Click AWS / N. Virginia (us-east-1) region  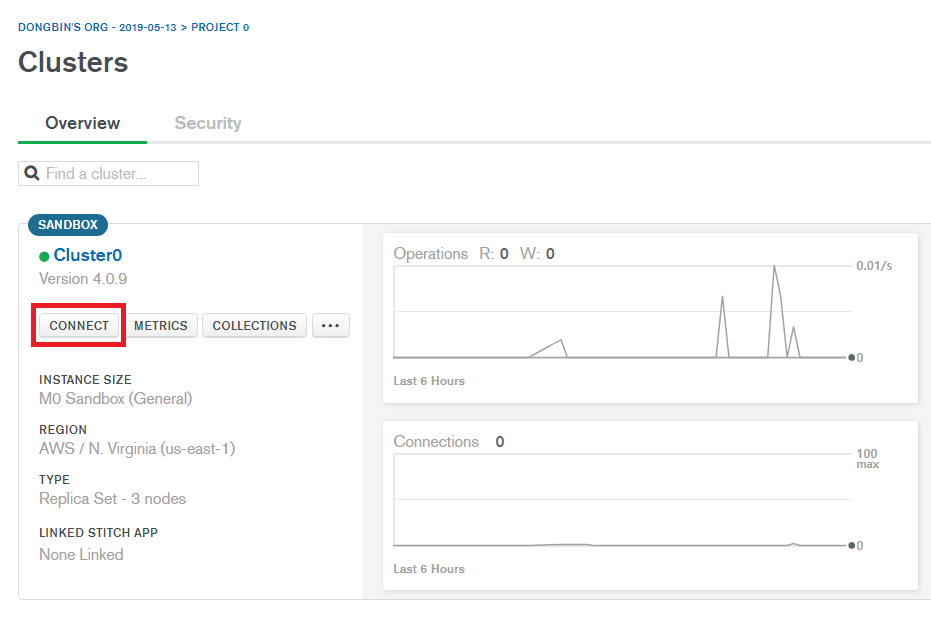[x=137, y=448]
